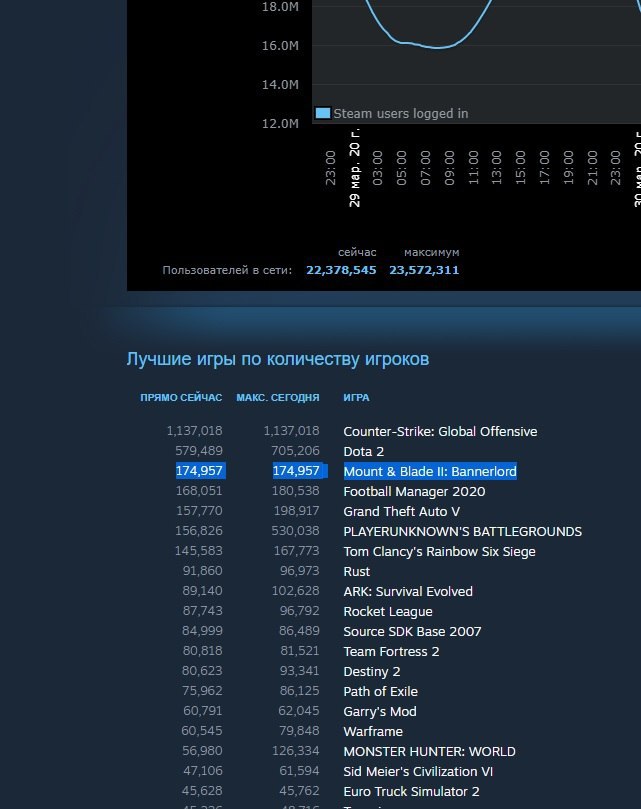The image size is (641, 809).
Task: Open the Dota 2 game link
Action: click(x=364, y=451)
